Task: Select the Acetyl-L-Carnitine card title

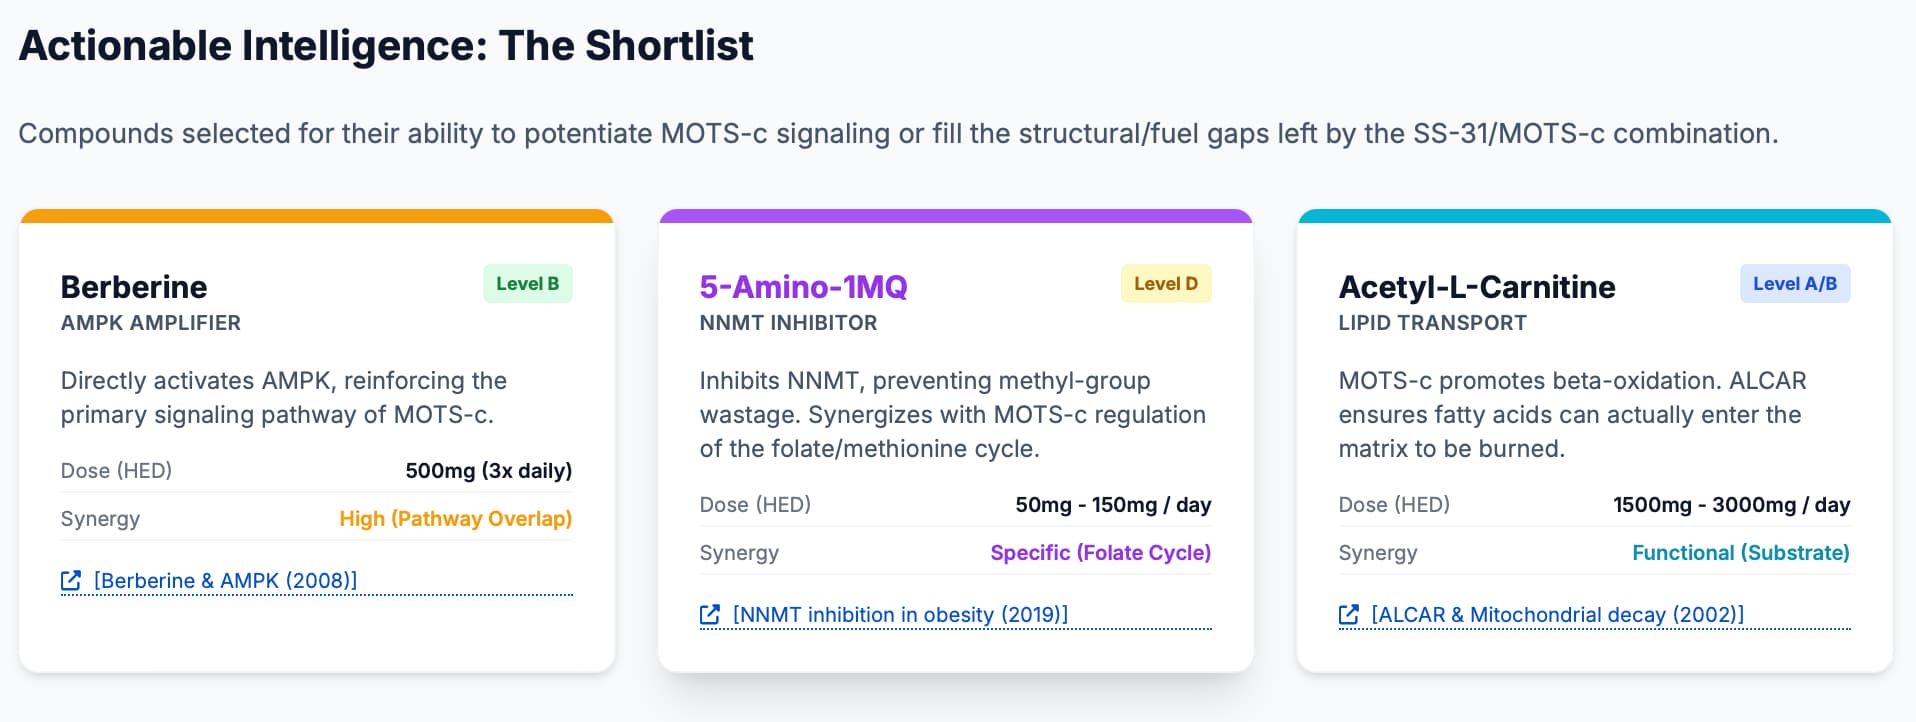Action: click(1476, 287)
